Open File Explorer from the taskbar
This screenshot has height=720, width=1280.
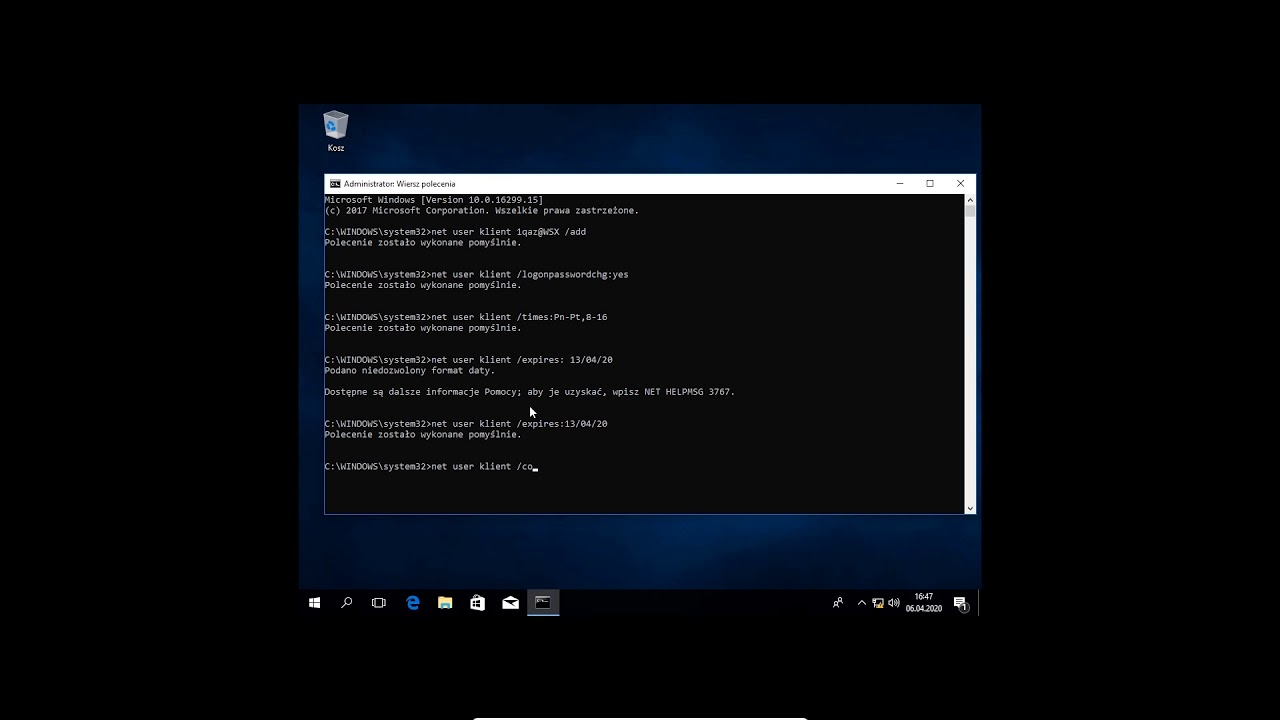pyautogui.click(x=445, y=603)
